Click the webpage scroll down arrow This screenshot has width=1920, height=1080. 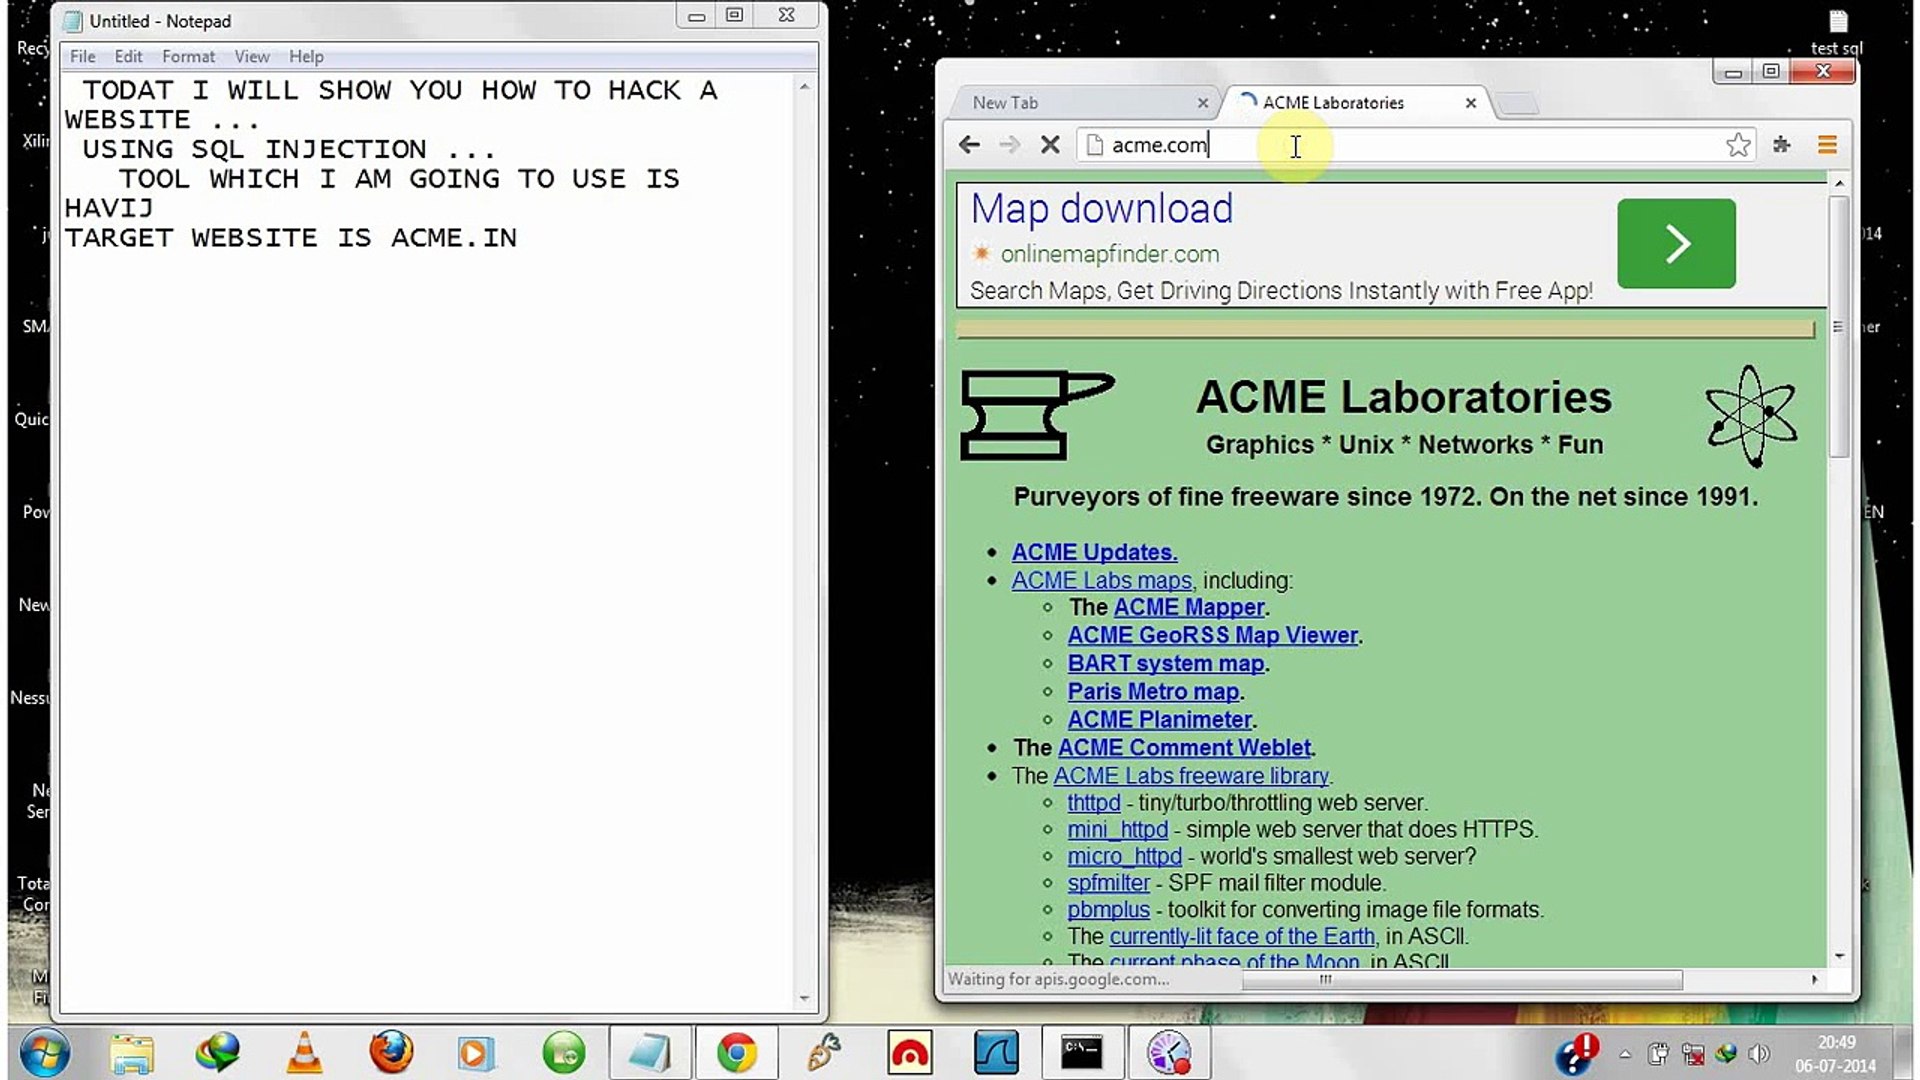pyautogui.click(x=1839, y=956)
